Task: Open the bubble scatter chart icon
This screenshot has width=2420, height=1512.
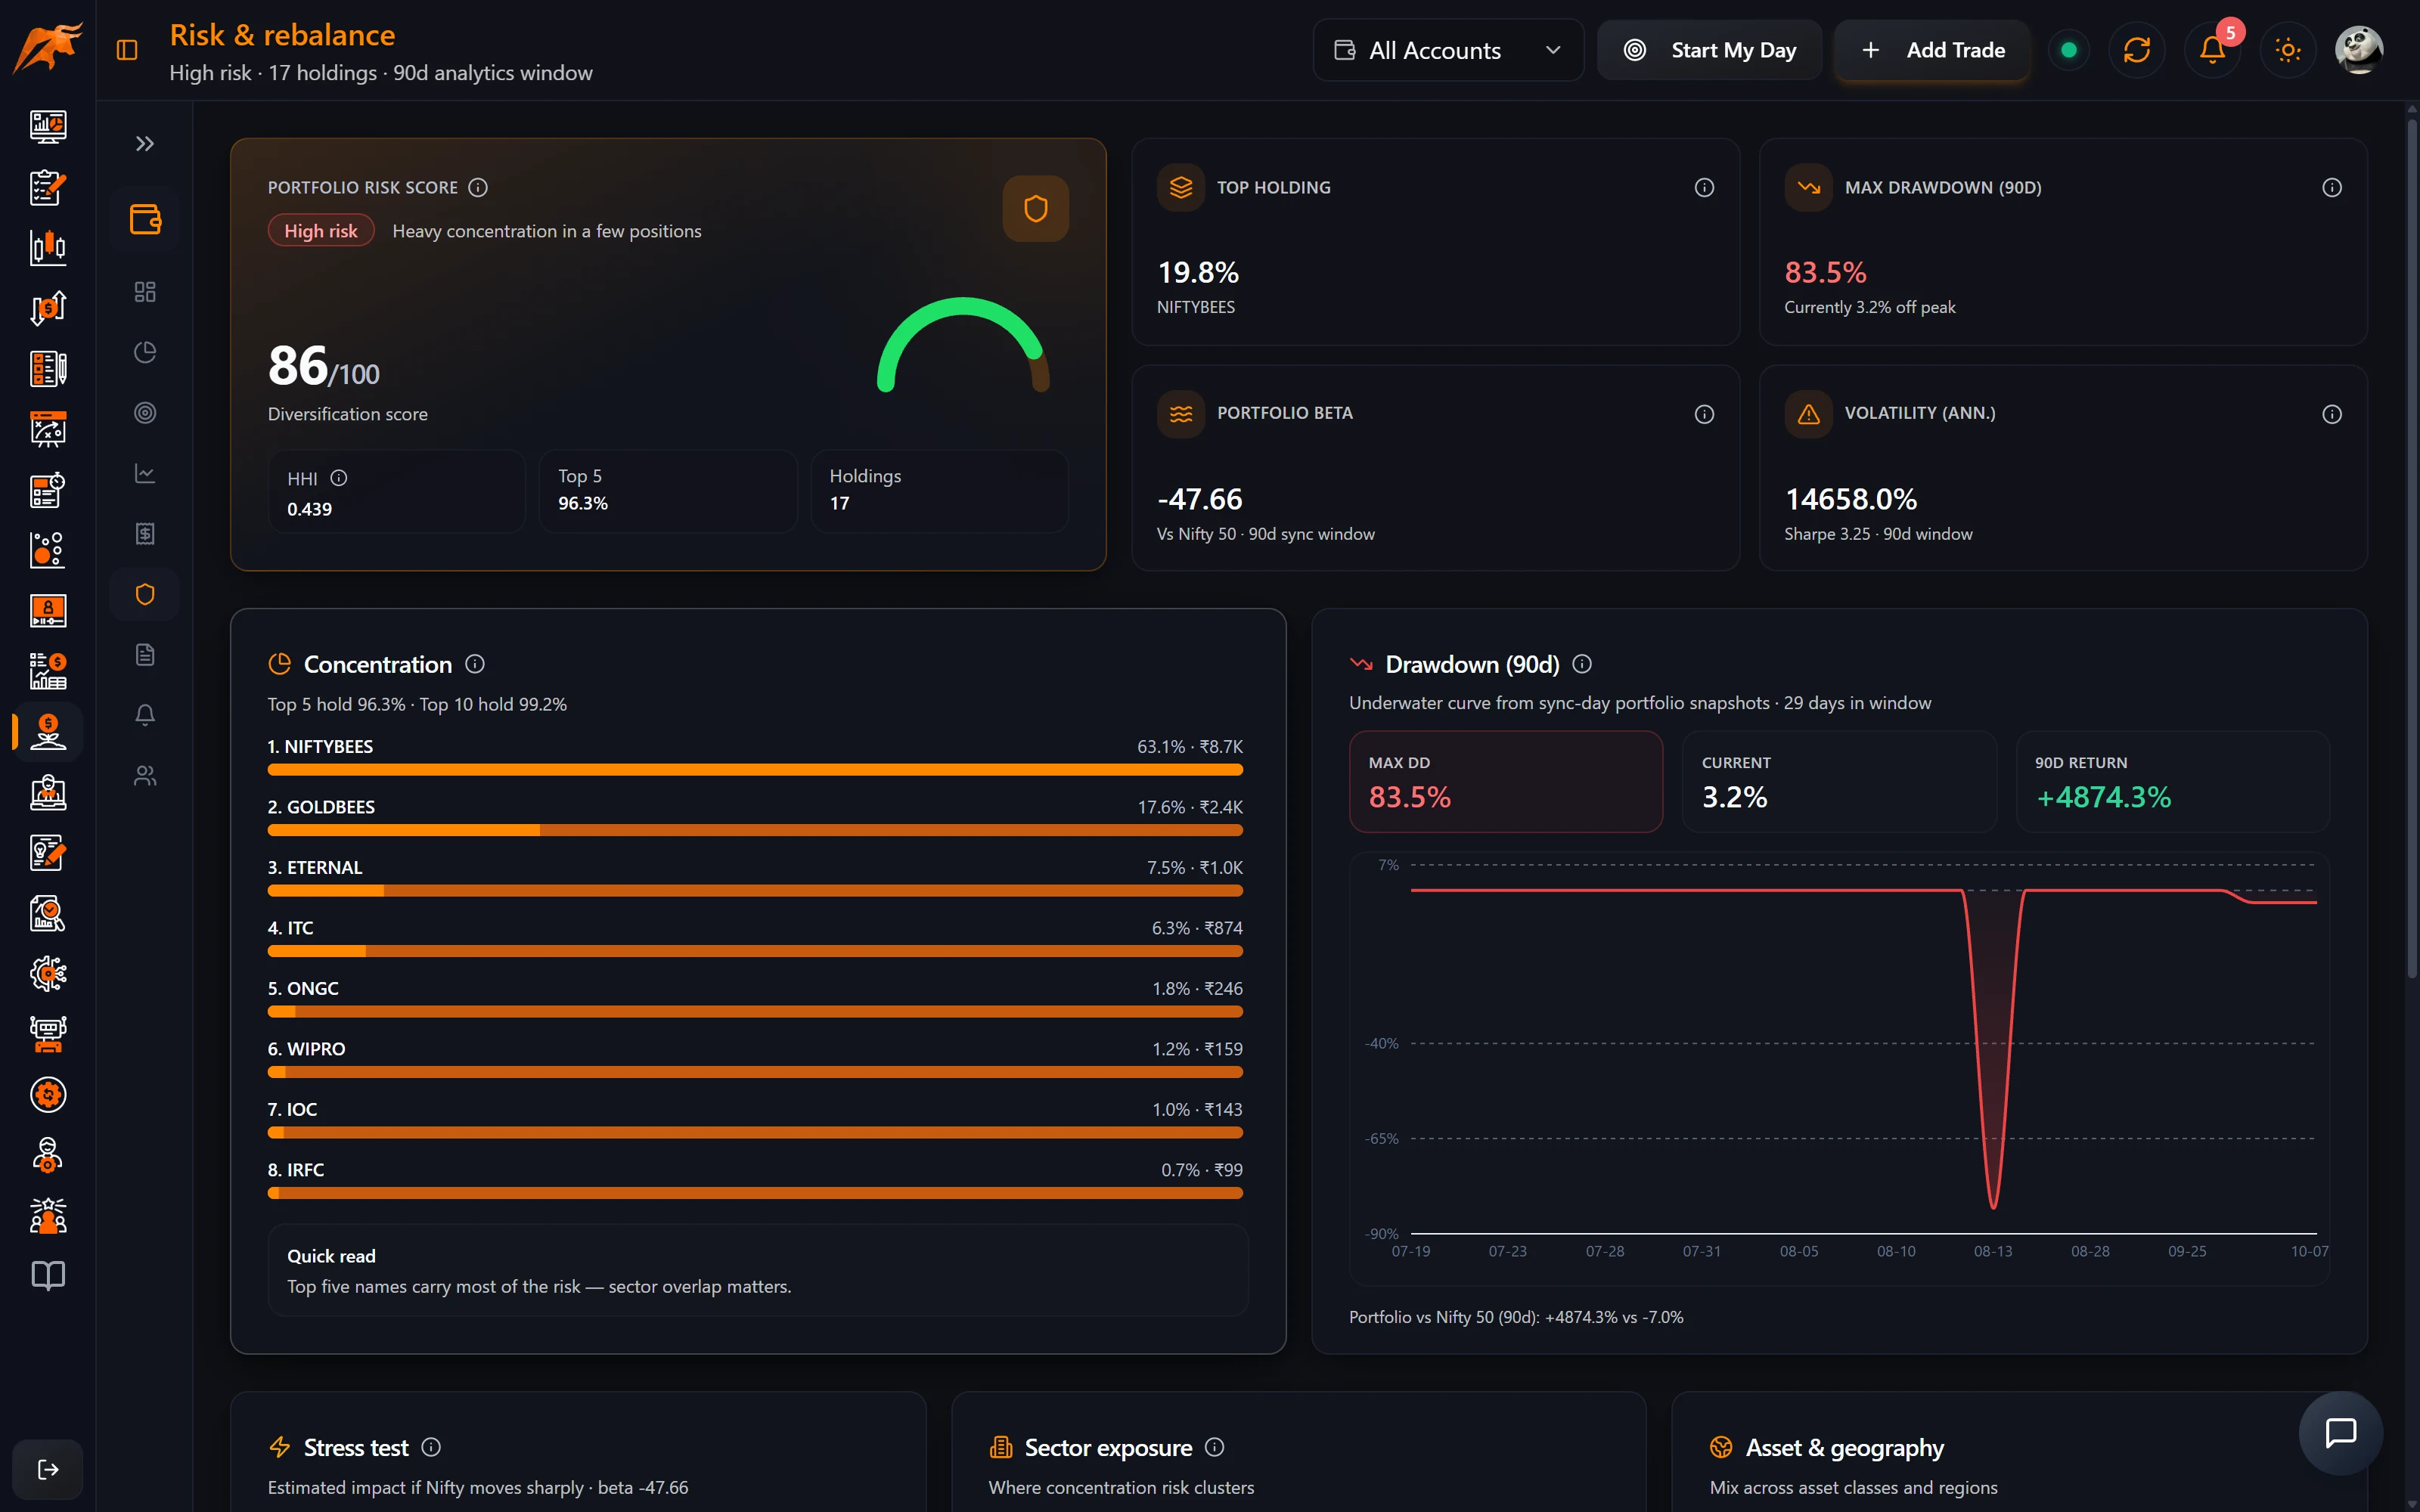Action: (x=48, y=550)
